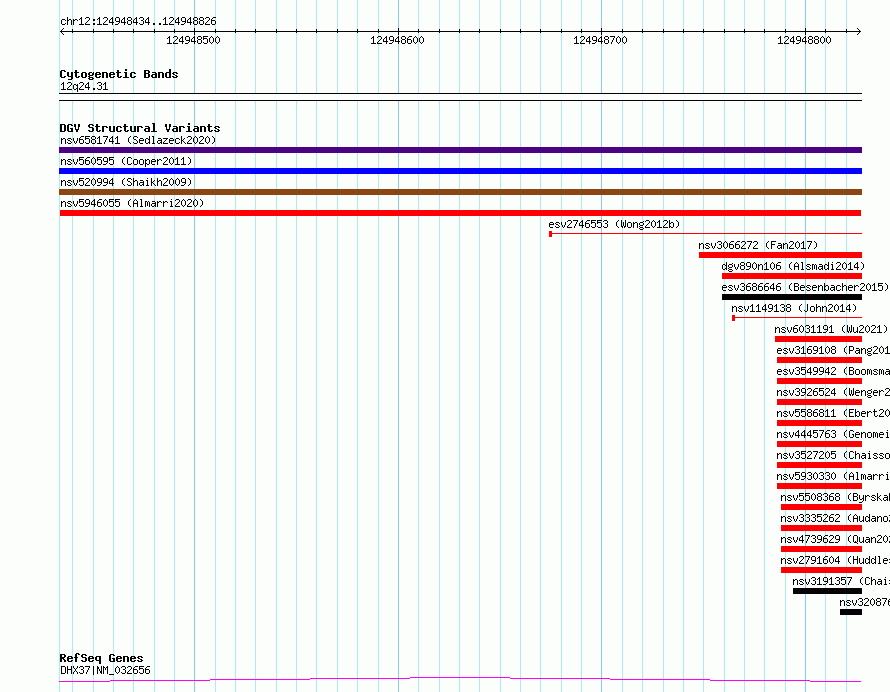The width and height of the screenshot is (890, 692).
Task: Open variant nsv3926524 (Wenger) label
Action: [x=833, y=392]
